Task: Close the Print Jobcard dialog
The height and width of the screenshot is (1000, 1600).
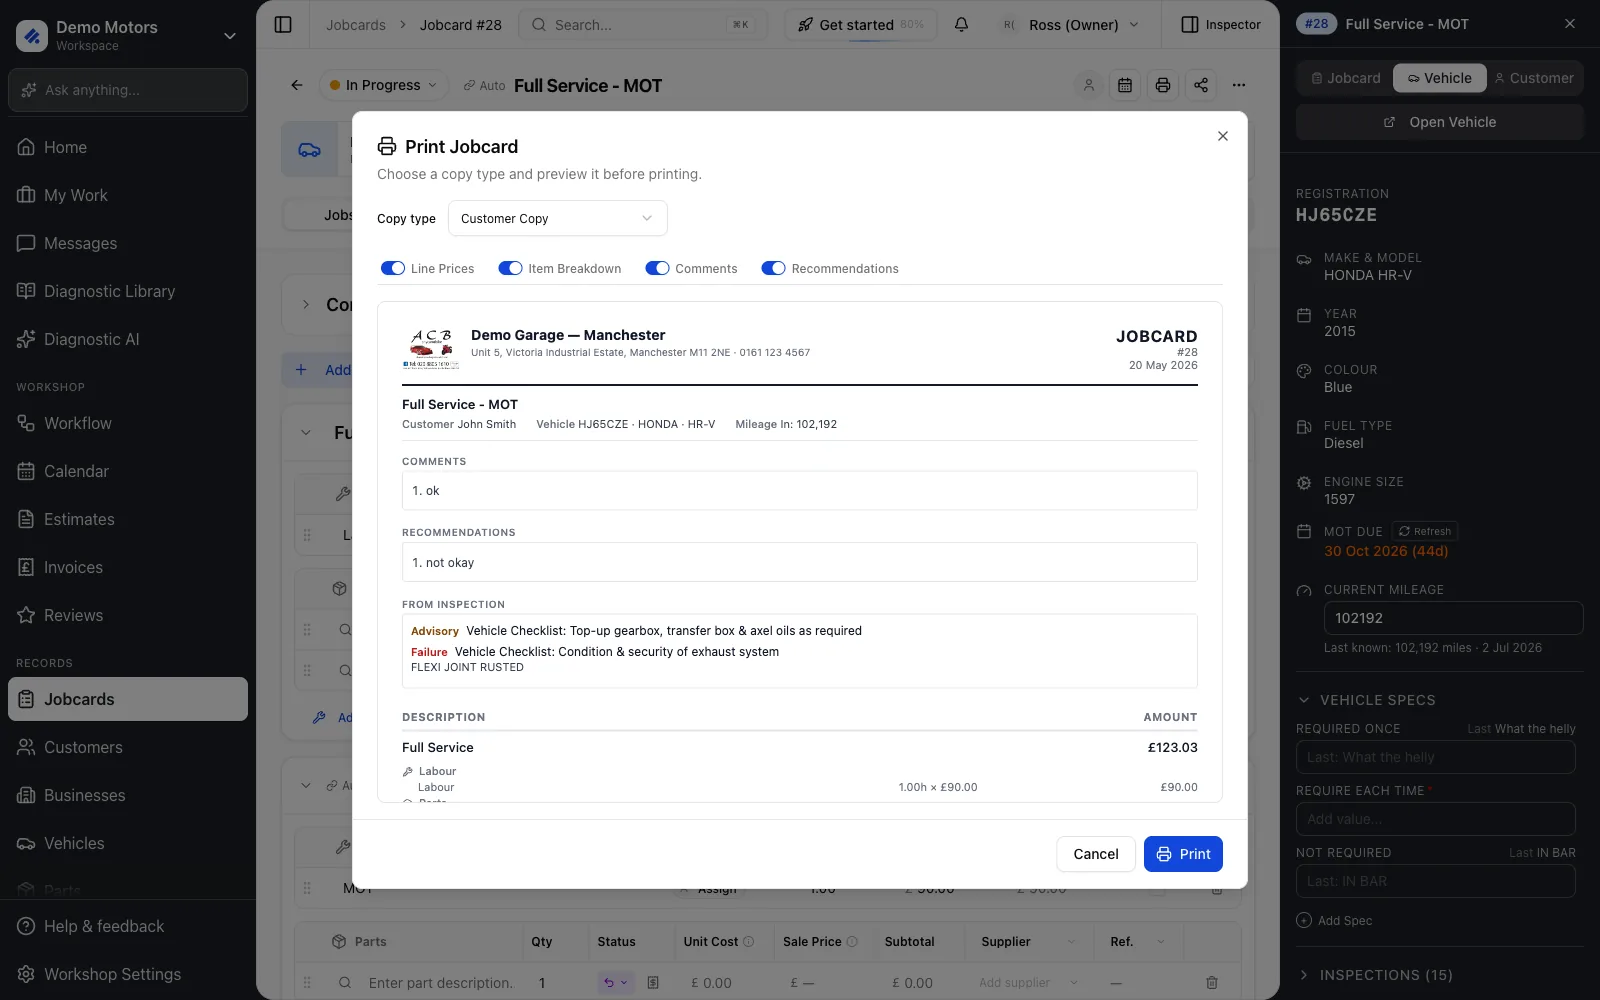Action: (1223, 136)
